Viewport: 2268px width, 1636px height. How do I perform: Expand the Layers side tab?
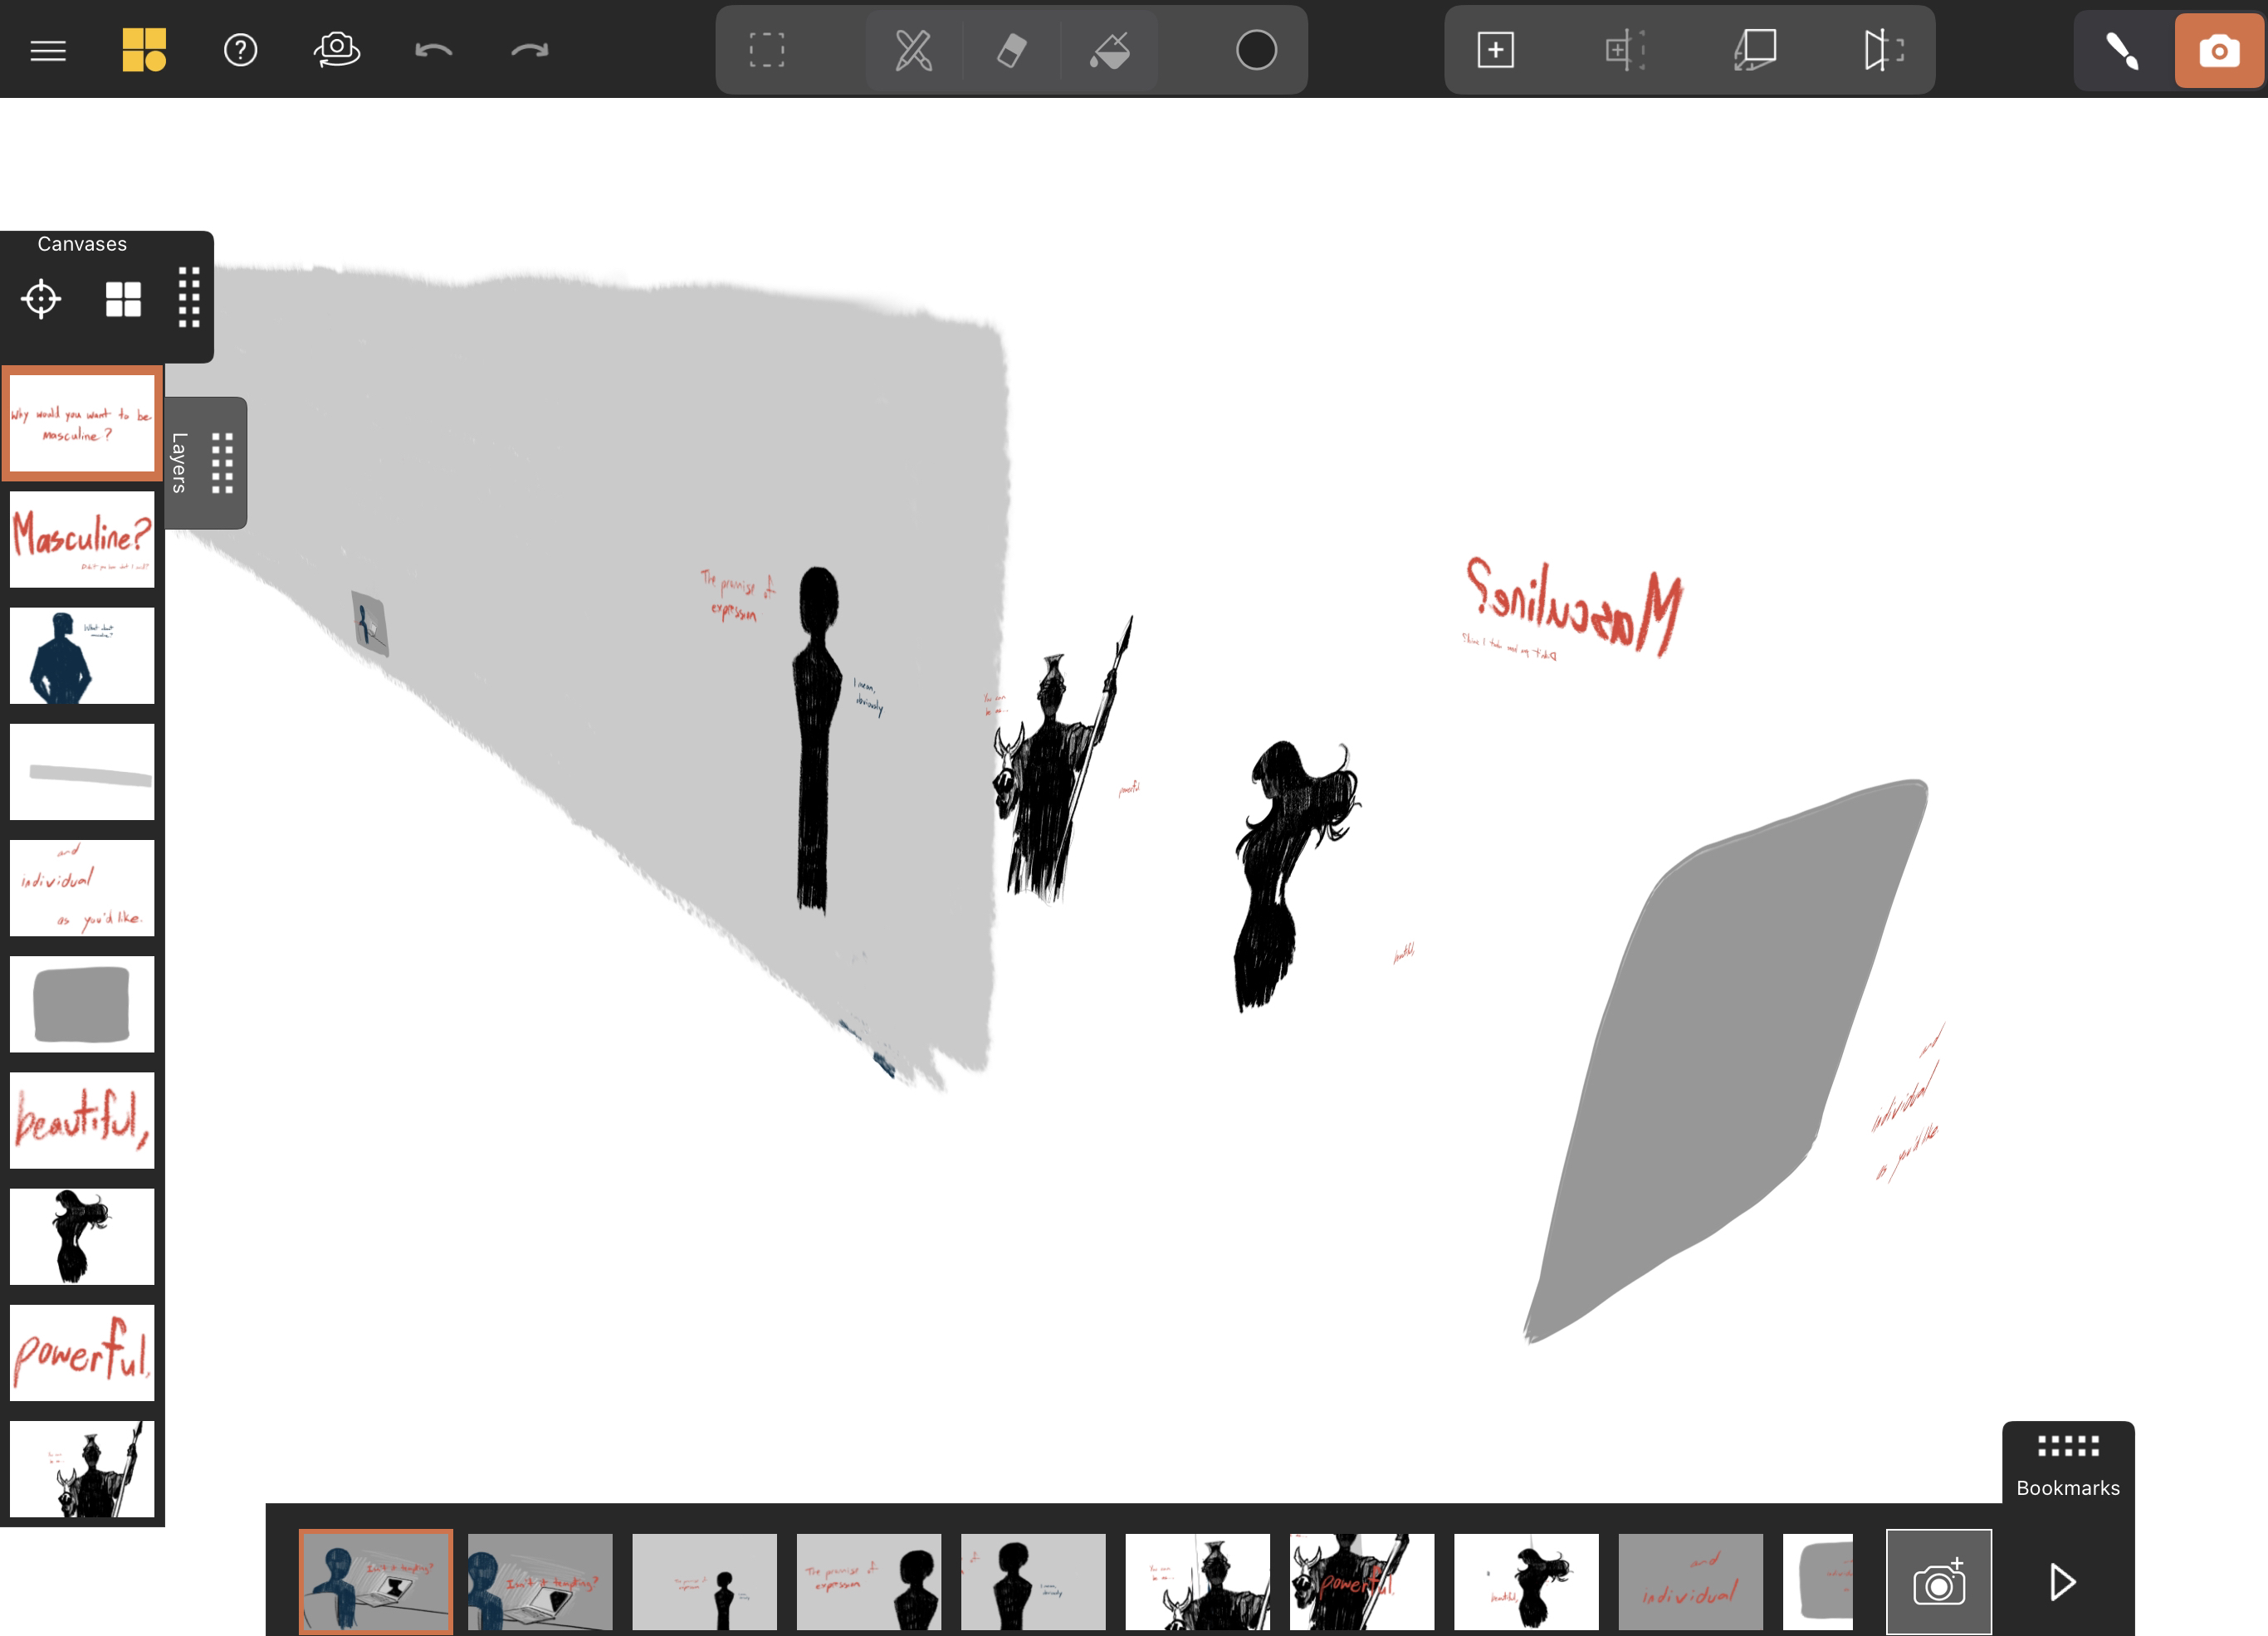point(180,462)
